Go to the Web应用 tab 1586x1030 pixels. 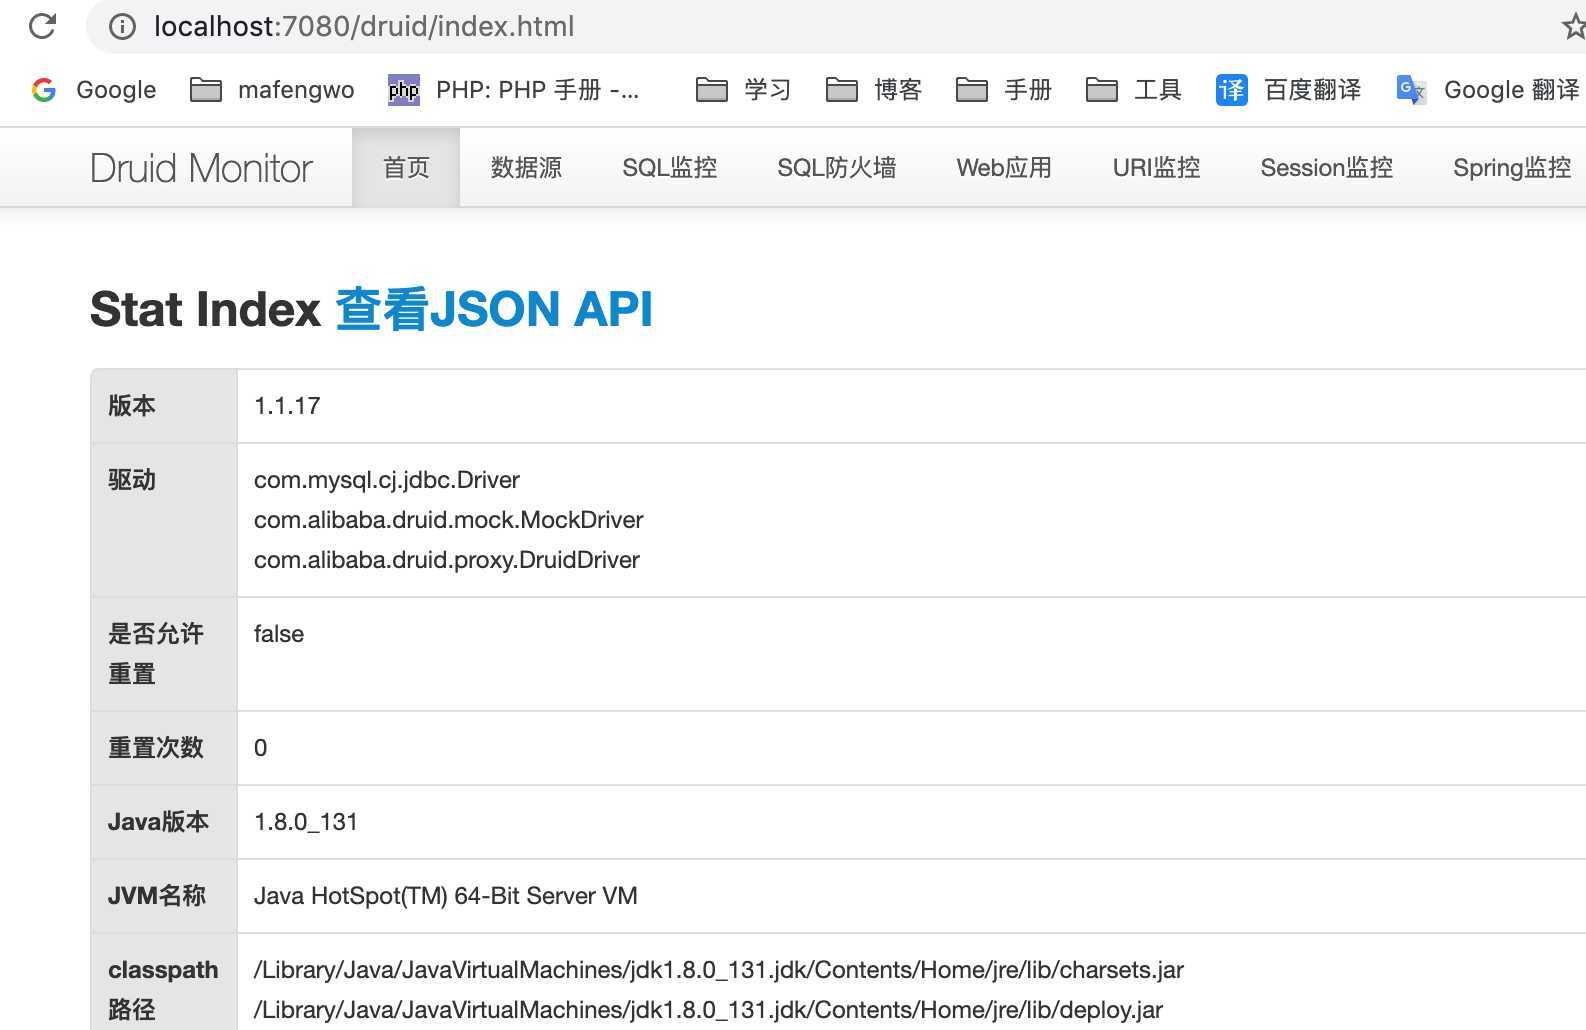point(1004,168)
